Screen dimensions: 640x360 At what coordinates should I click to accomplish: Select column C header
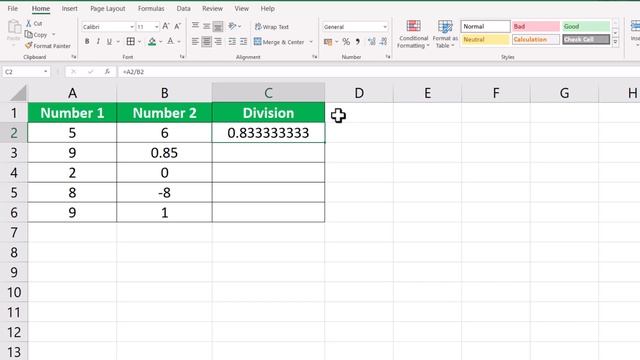pos(268,93)
